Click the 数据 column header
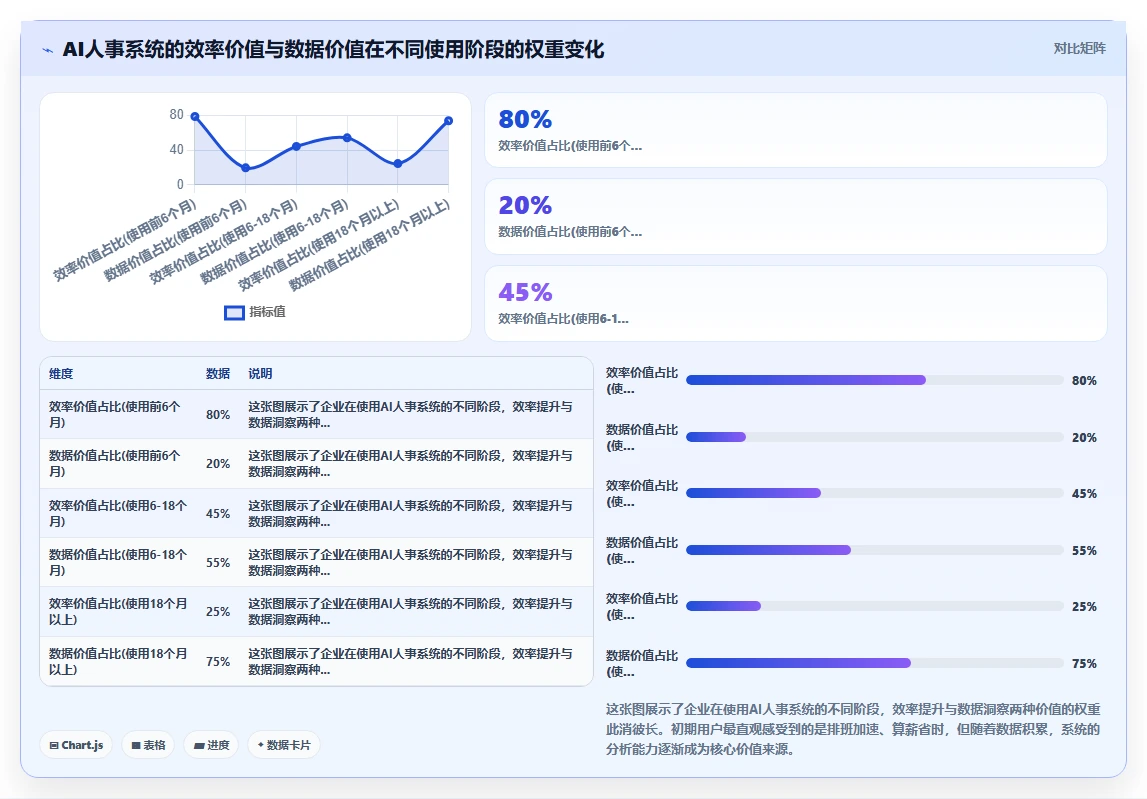Image resolution: width=1147 pixels, height=799 pixels. tap(218, 373)
